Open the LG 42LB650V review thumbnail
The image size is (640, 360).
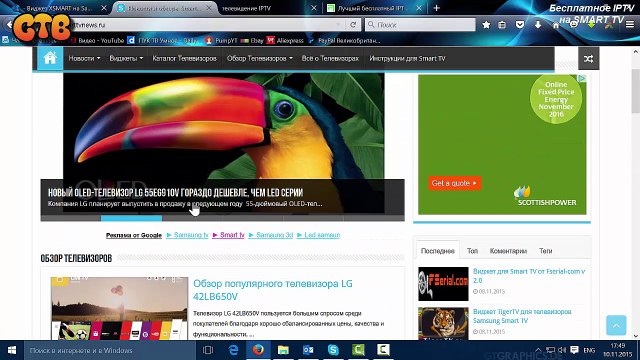119,309
